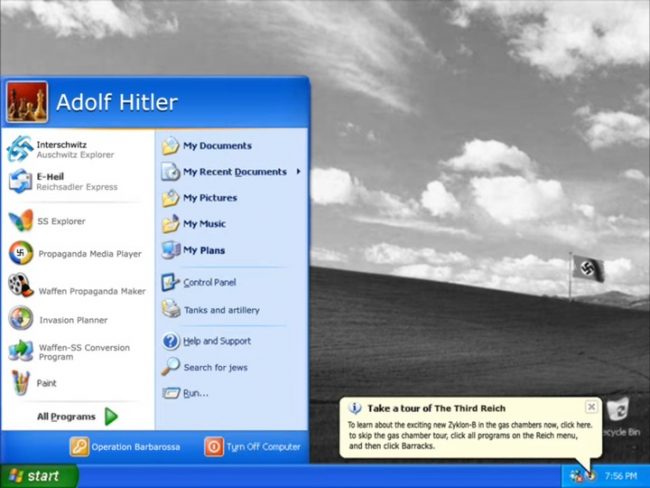This screenshot has height=488, width=650.
Task: Click Turn Off Computer button
Action: 252,447
